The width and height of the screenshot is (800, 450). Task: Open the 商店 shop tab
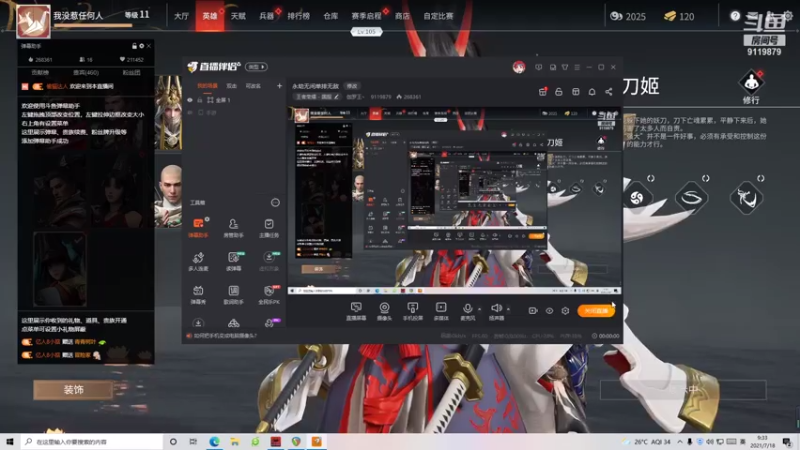(402, 16)
